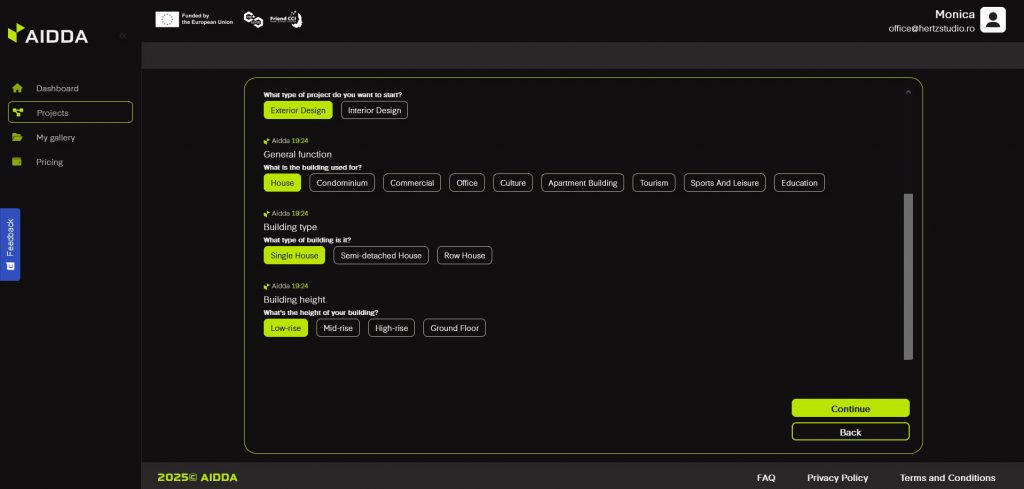Click the Projects sidebar icon
The image size is (1024, 489).
pyautogui.click(x=18, y=112)
